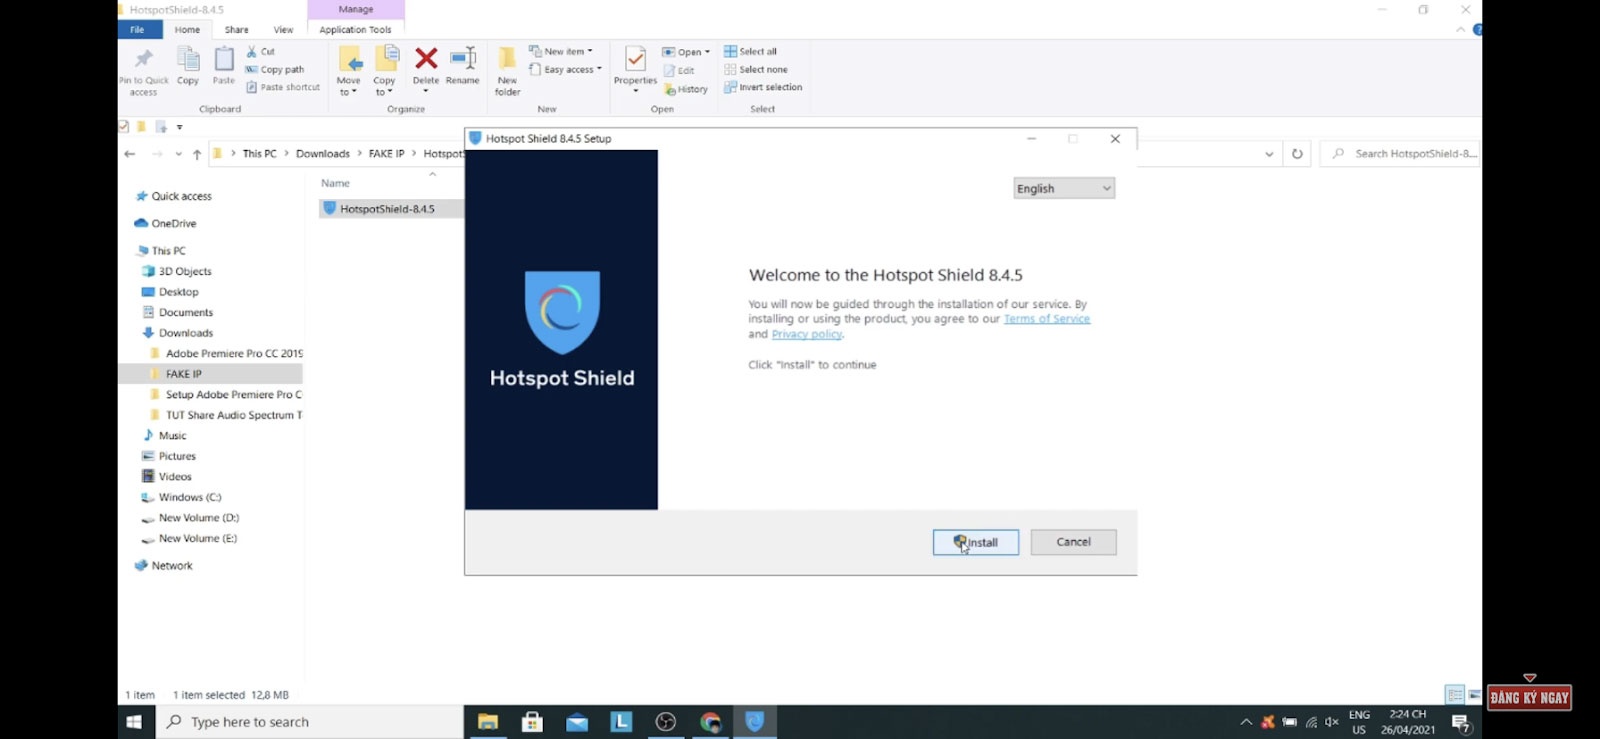Switch to the Share ribbon tab

coord(237,29)
